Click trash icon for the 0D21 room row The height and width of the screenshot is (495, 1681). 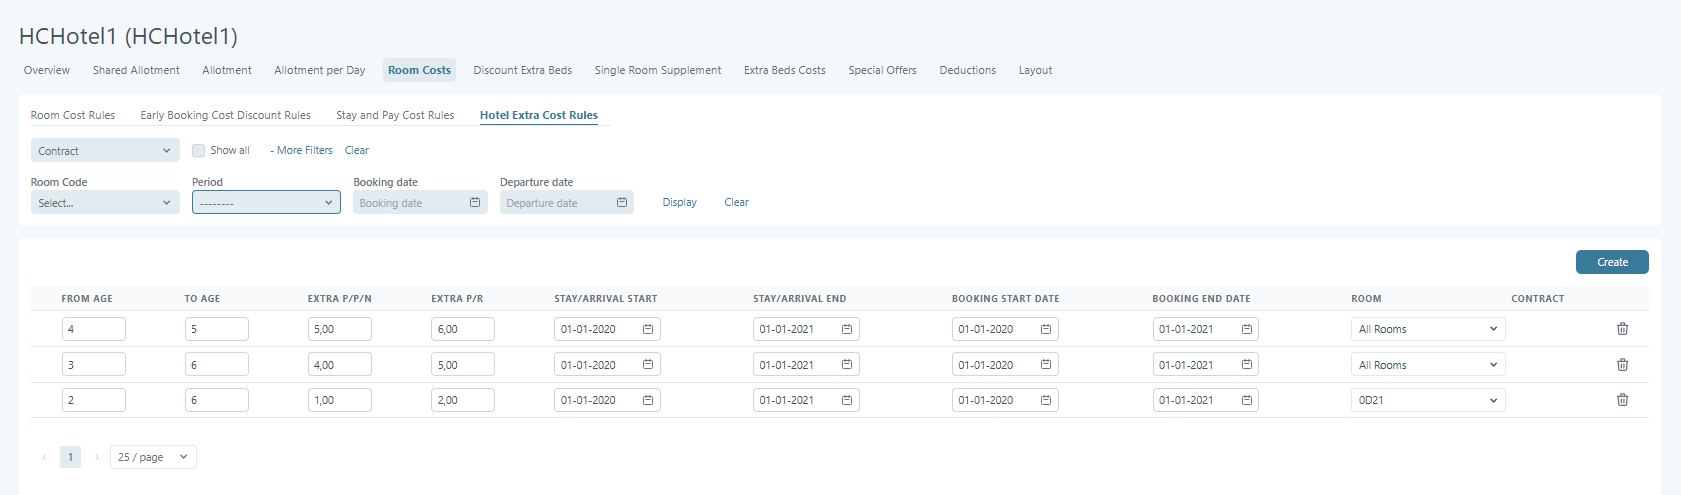(x=1622, y=400)
